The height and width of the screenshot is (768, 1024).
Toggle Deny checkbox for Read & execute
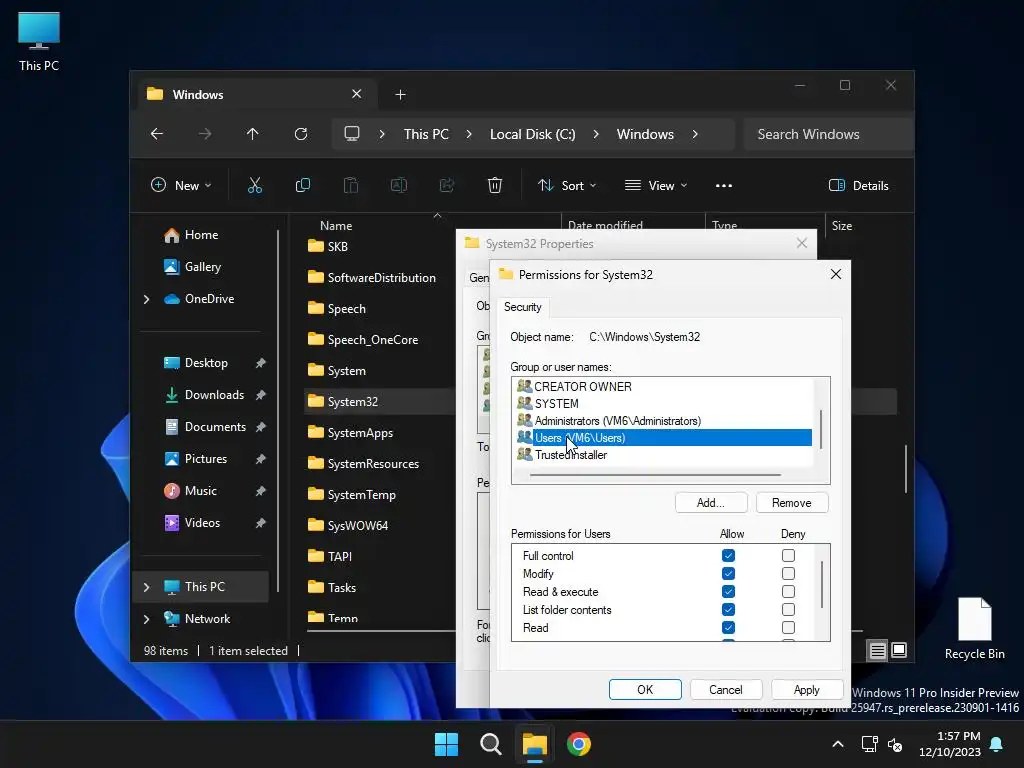(x=788, y=592)
